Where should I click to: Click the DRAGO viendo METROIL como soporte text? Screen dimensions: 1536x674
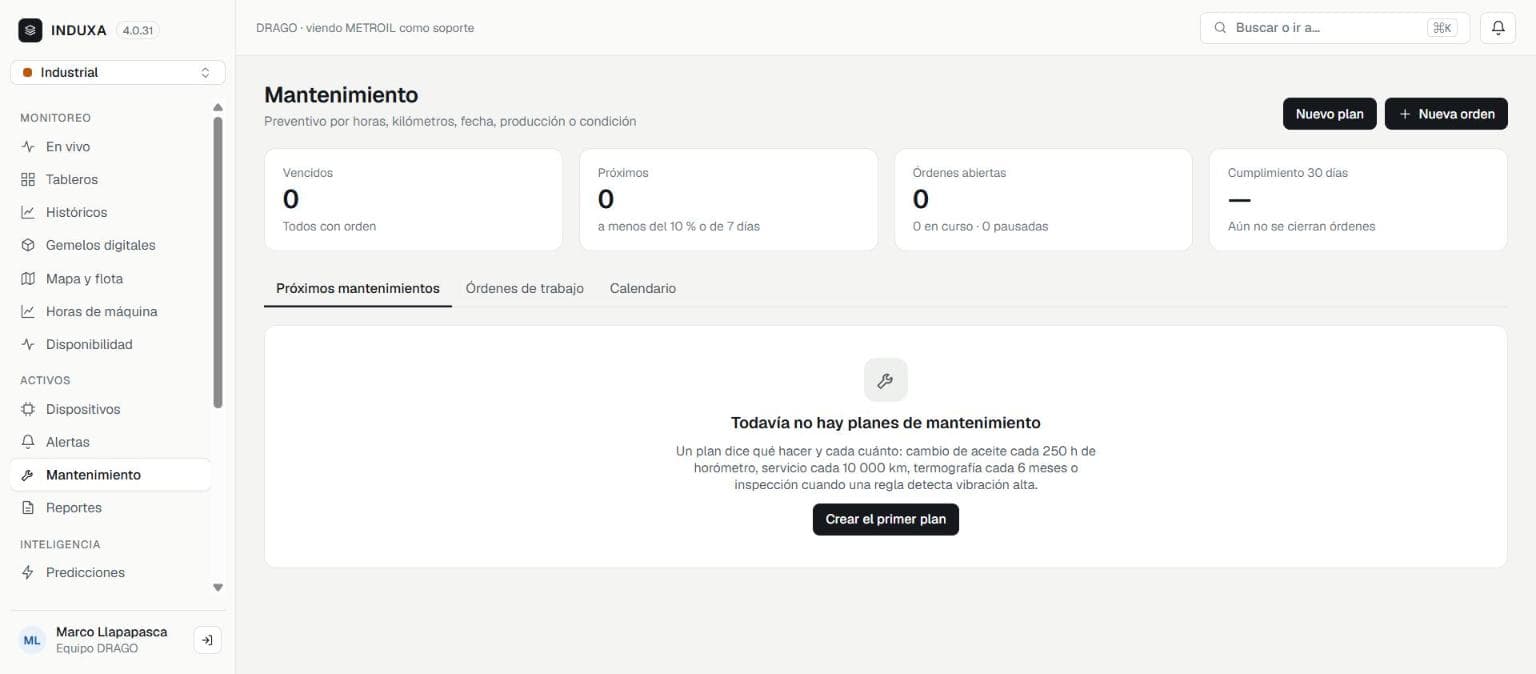click(365, 28)
